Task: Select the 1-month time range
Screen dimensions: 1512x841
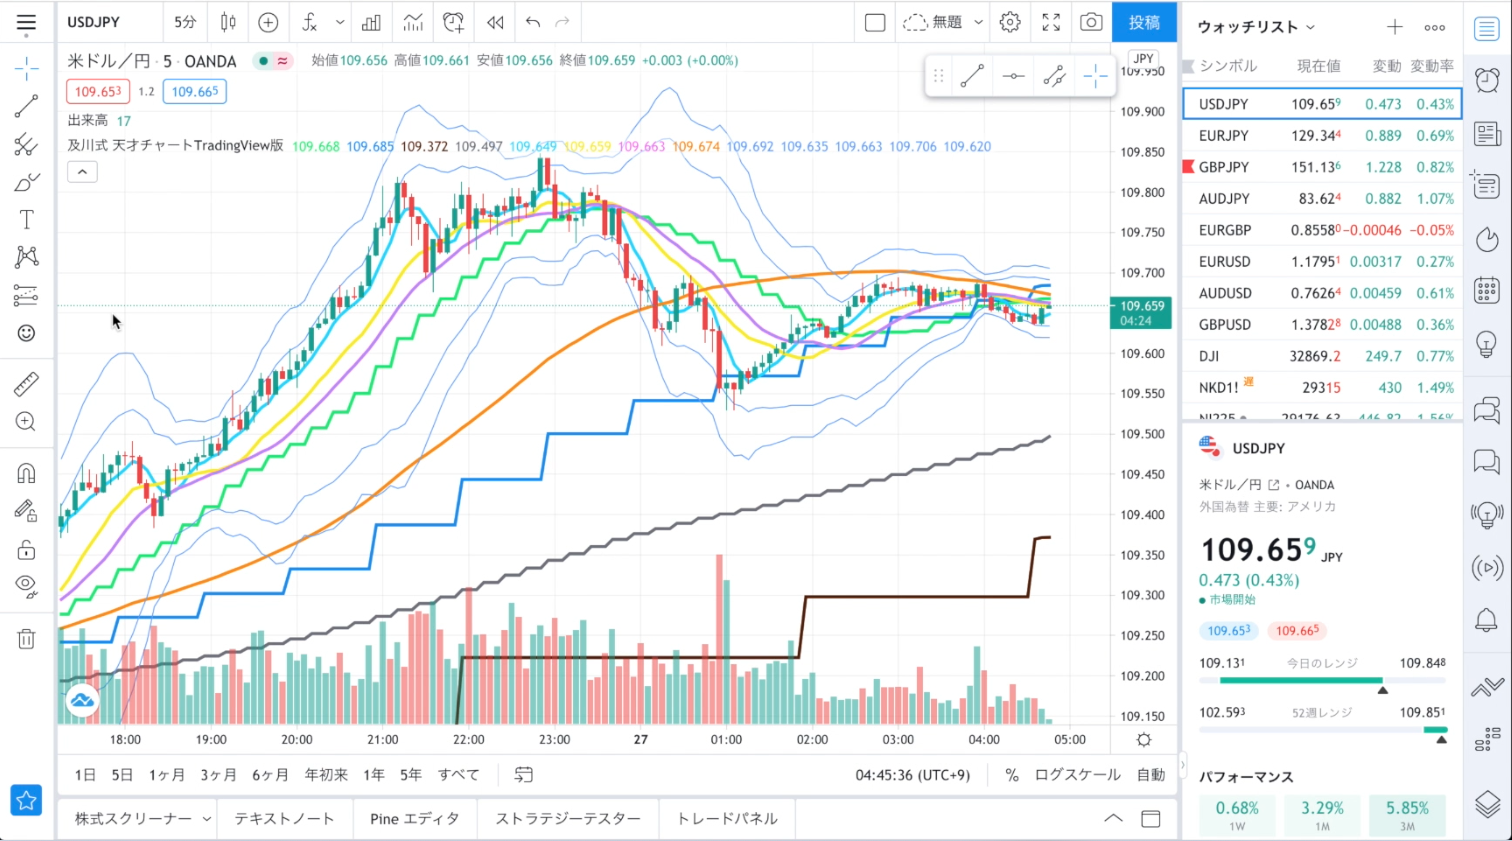Action: [167, 775]
